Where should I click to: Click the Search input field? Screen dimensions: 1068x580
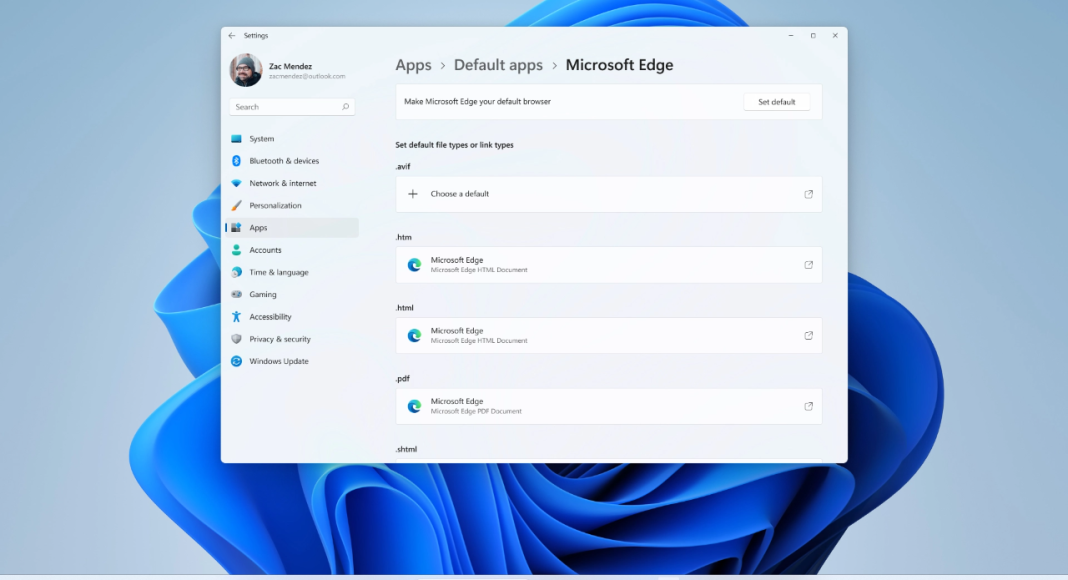click(292, 107)
